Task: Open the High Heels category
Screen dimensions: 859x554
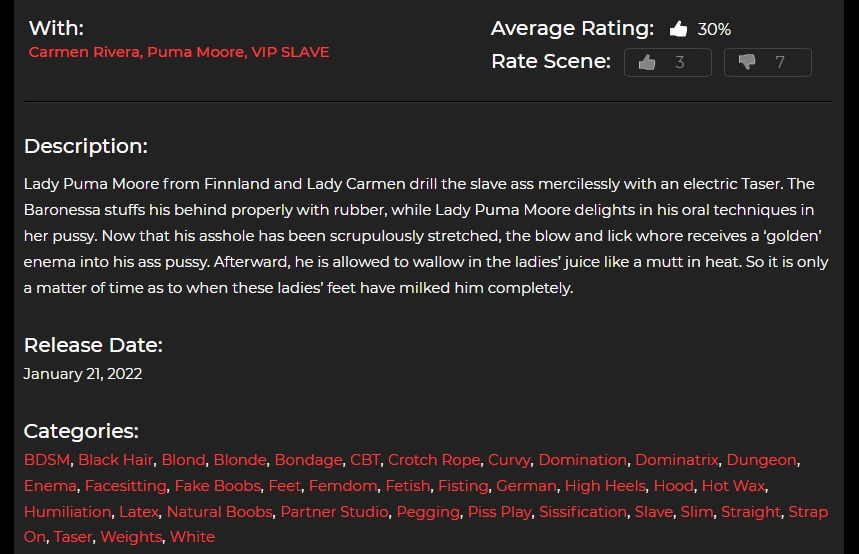Action: point(605,486)
